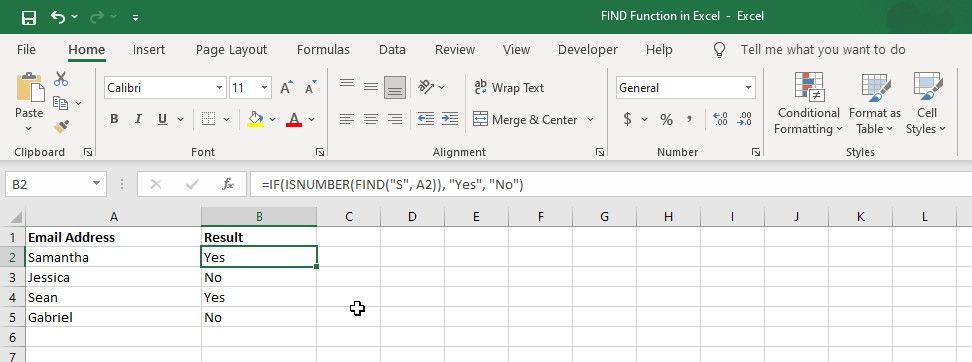972x362 pixels.
Task: Click Decrease Font Size icon
Action: (x=311, y=87)
